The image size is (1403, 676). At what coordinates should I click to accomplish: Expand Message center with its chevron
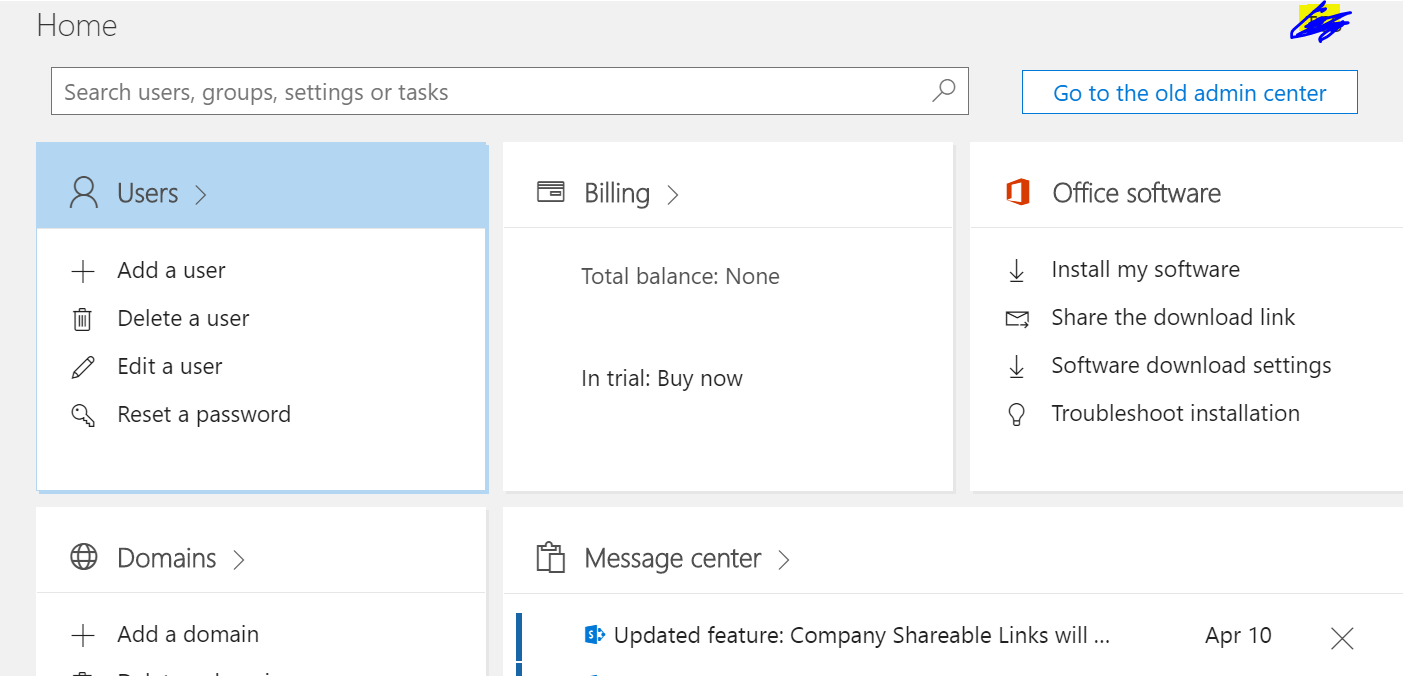click(x=784, y=559)
